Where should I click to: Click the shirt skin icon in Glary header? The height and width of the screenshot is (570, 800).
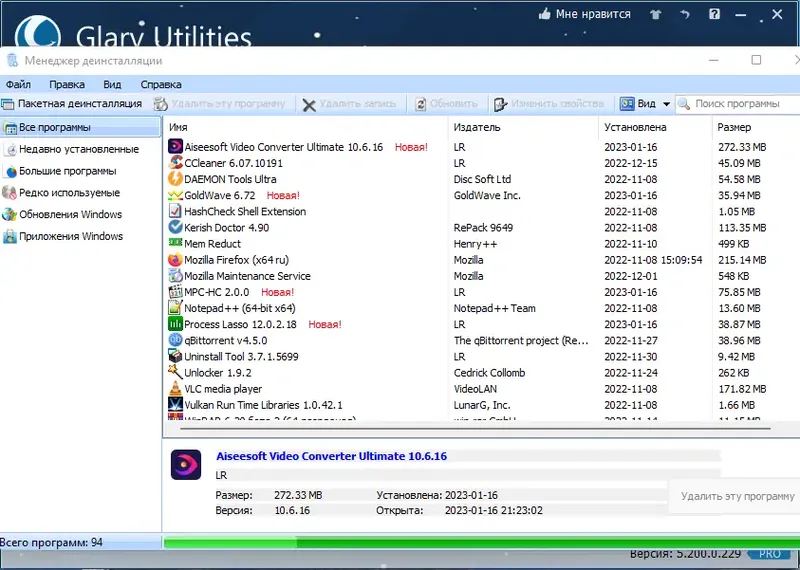pos(656,15)
